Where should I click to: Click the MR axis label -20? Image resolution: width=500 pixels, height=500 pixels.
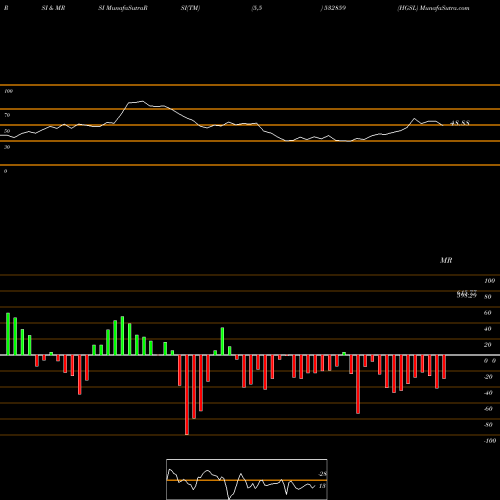(x=488, y=377)
